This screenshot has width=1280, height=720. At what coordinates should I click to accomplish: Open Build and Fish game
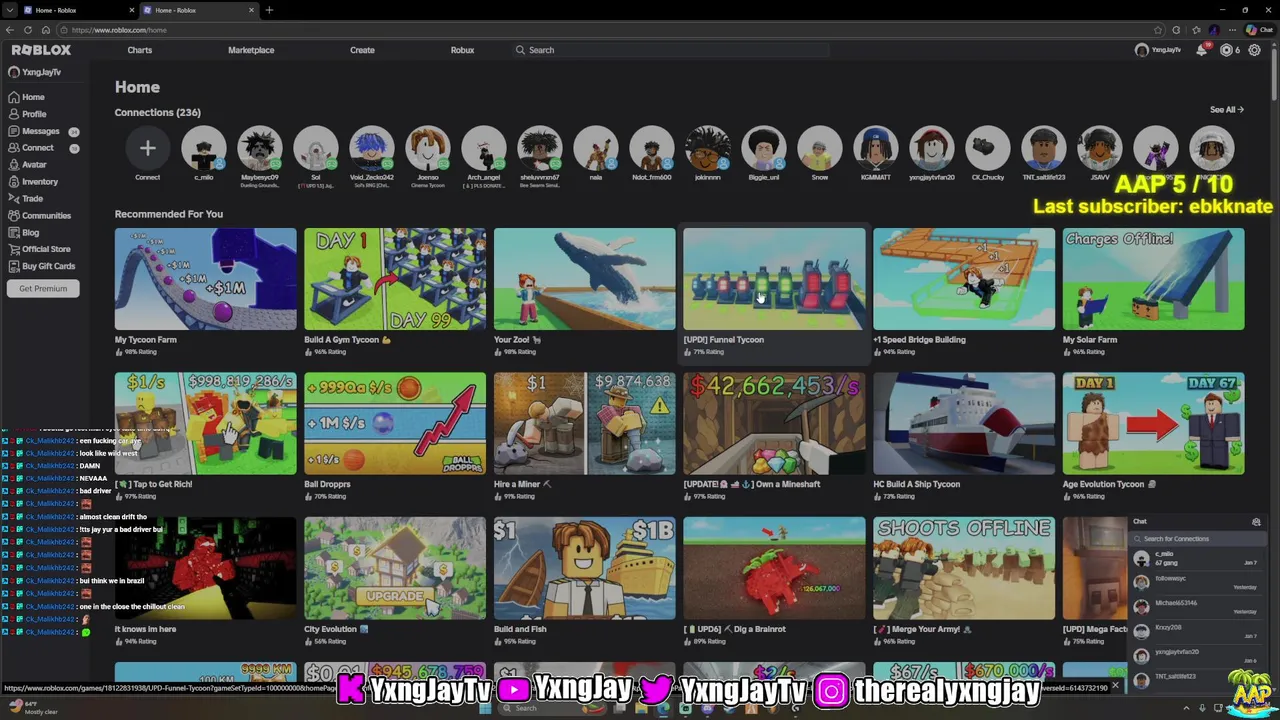pyautogui.click(x=584, y=568)
